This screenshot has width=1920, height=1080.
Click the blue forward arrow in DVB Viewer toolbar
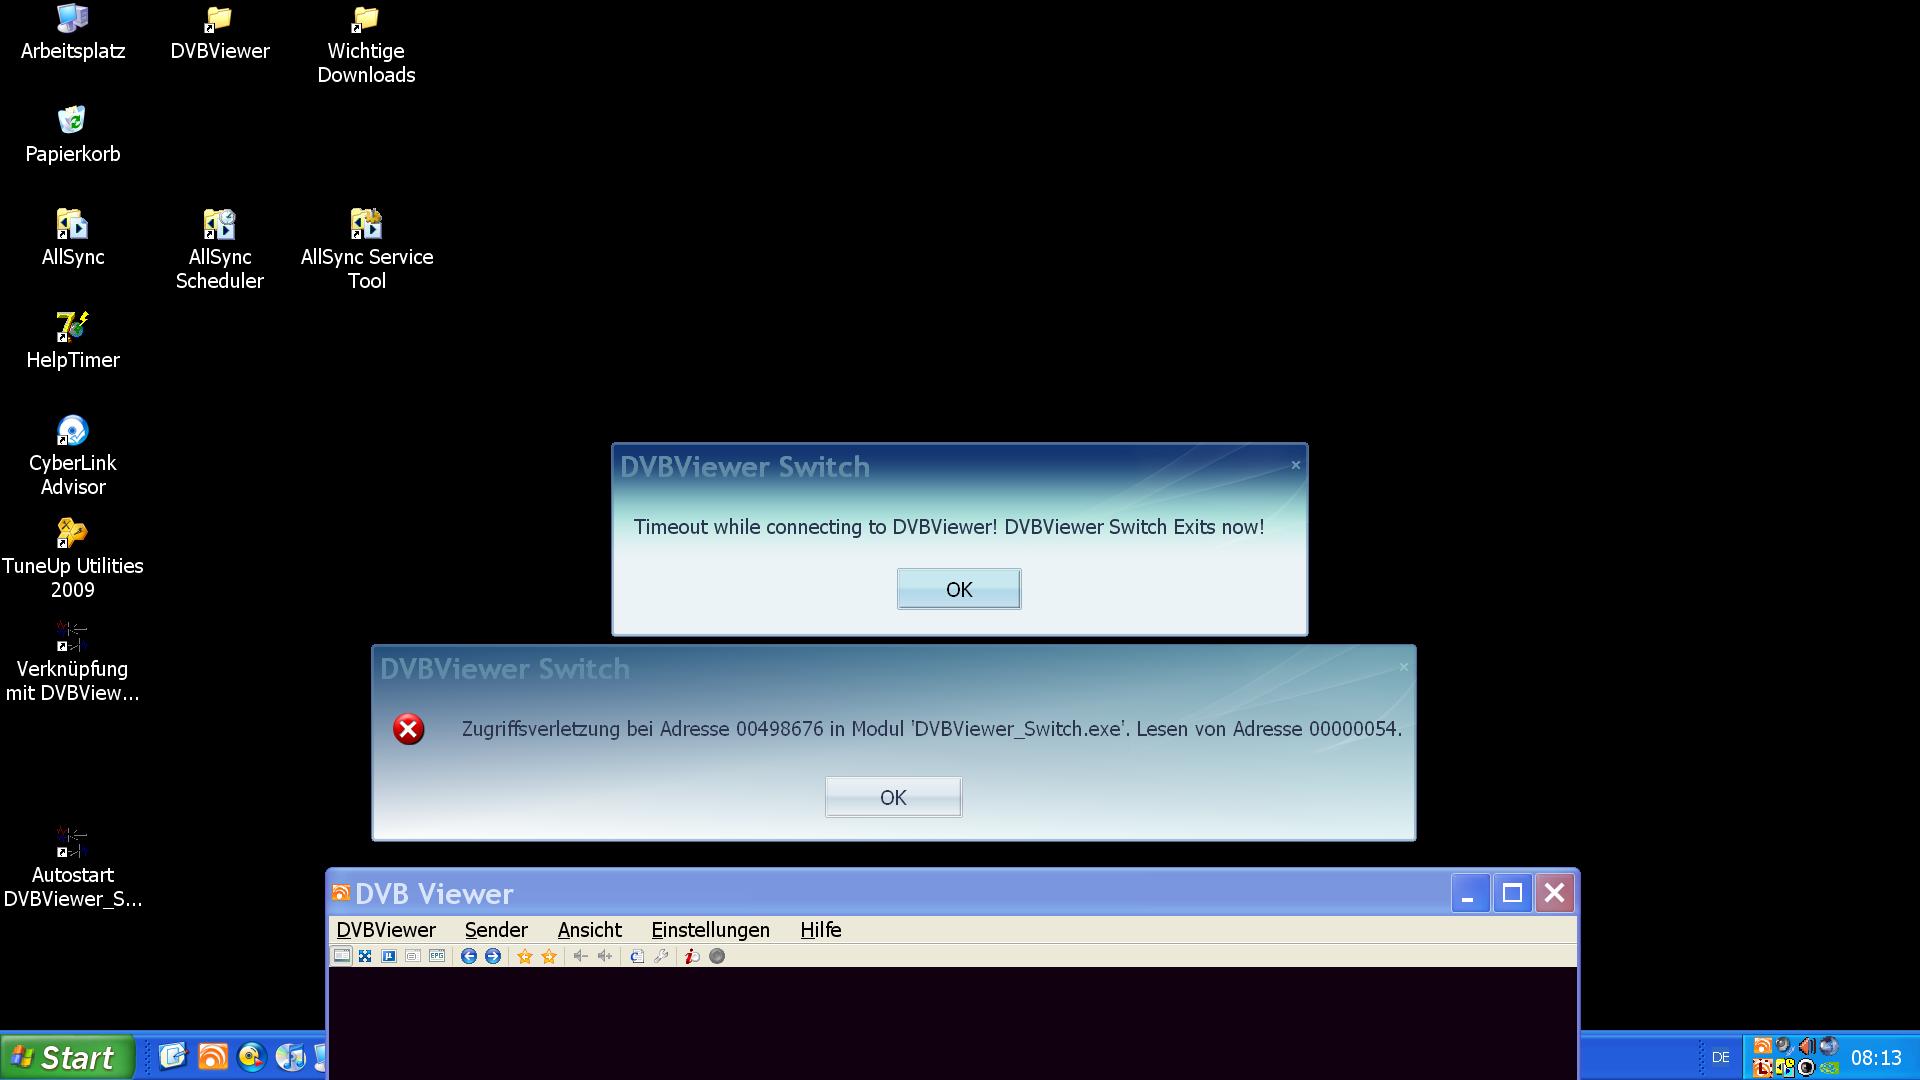[493, 956]
